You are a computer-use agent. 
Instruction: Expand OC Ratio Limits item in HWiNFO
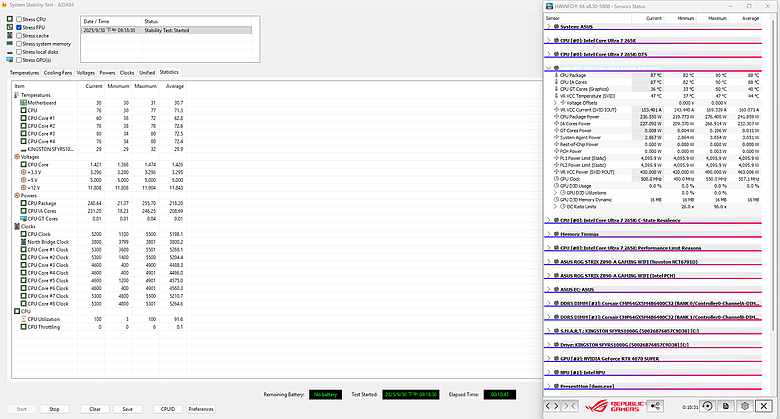(x=556, y=207)
